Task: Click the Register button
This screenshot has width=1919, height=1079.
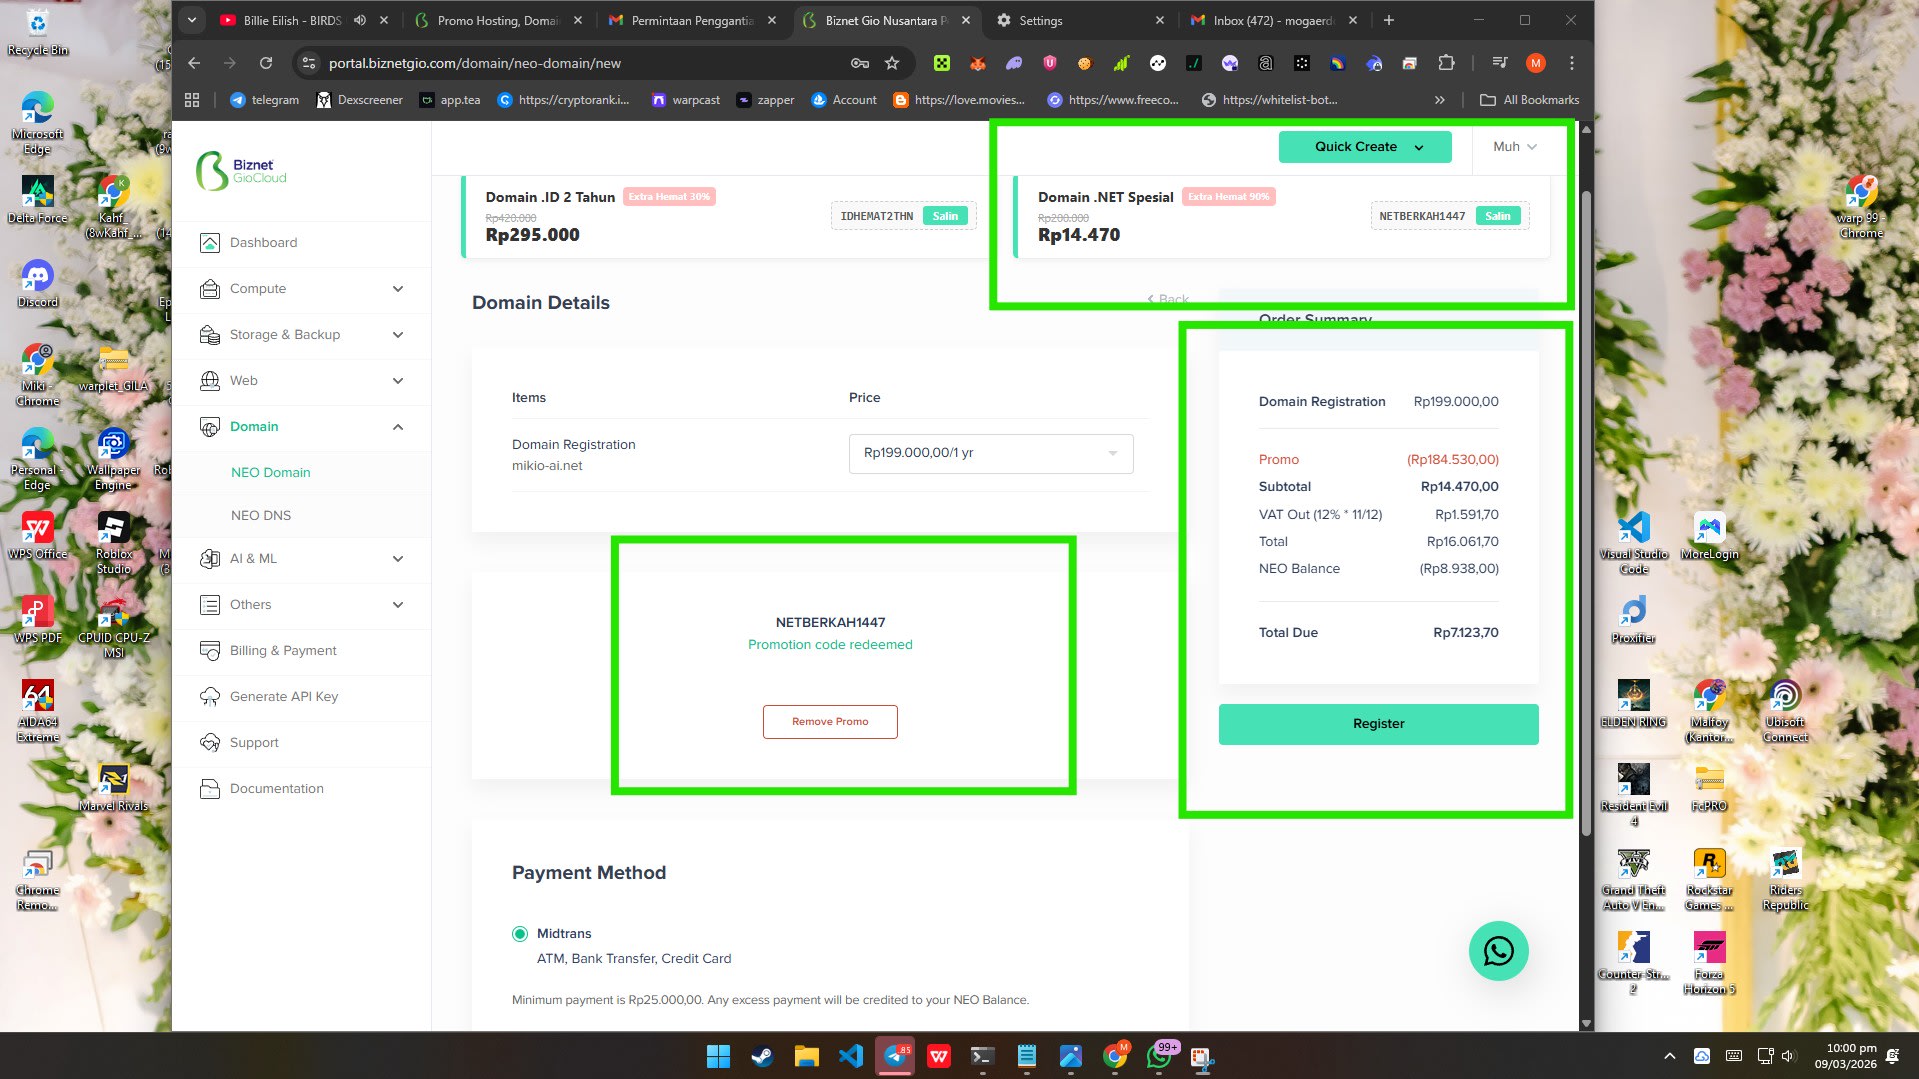Action: [1378, 724]
